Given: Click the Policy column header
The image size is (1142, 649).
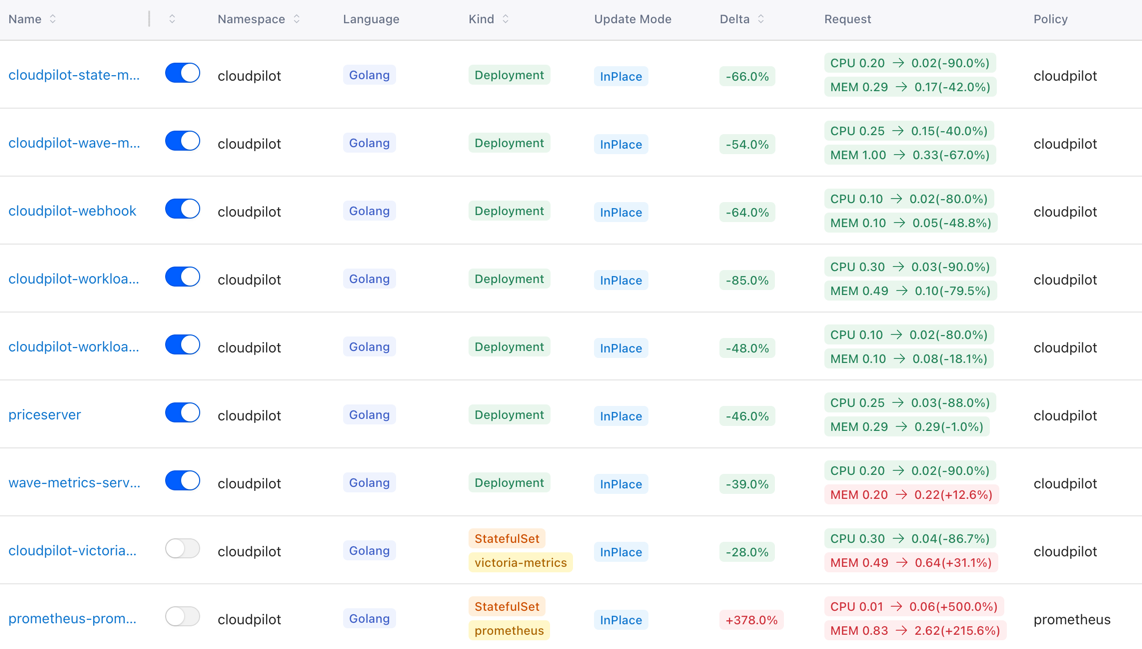Looking at the screenshot, I should coord(1050,18).
